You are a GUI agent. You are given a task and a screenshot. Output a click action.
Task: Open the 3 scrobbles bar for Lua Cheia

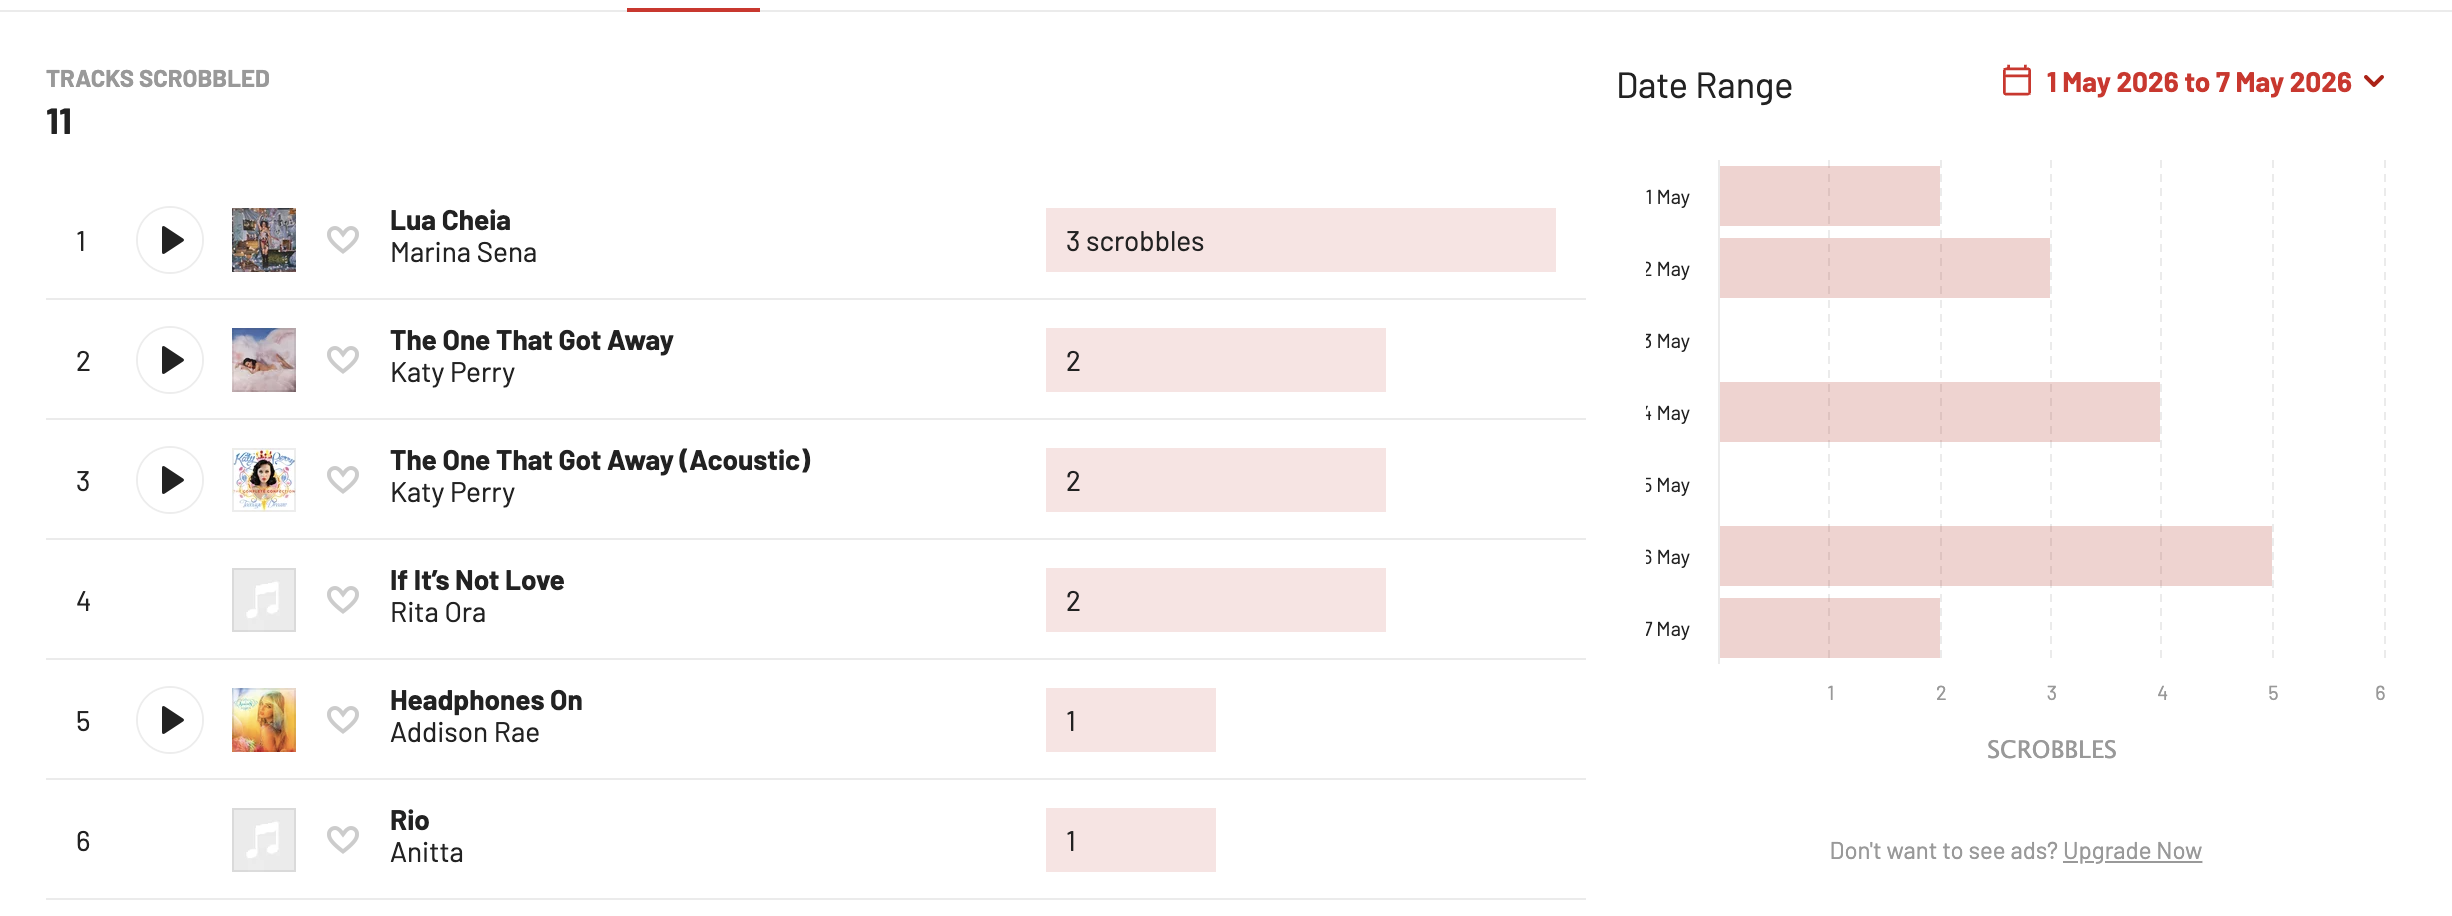tap(1301, 240)
